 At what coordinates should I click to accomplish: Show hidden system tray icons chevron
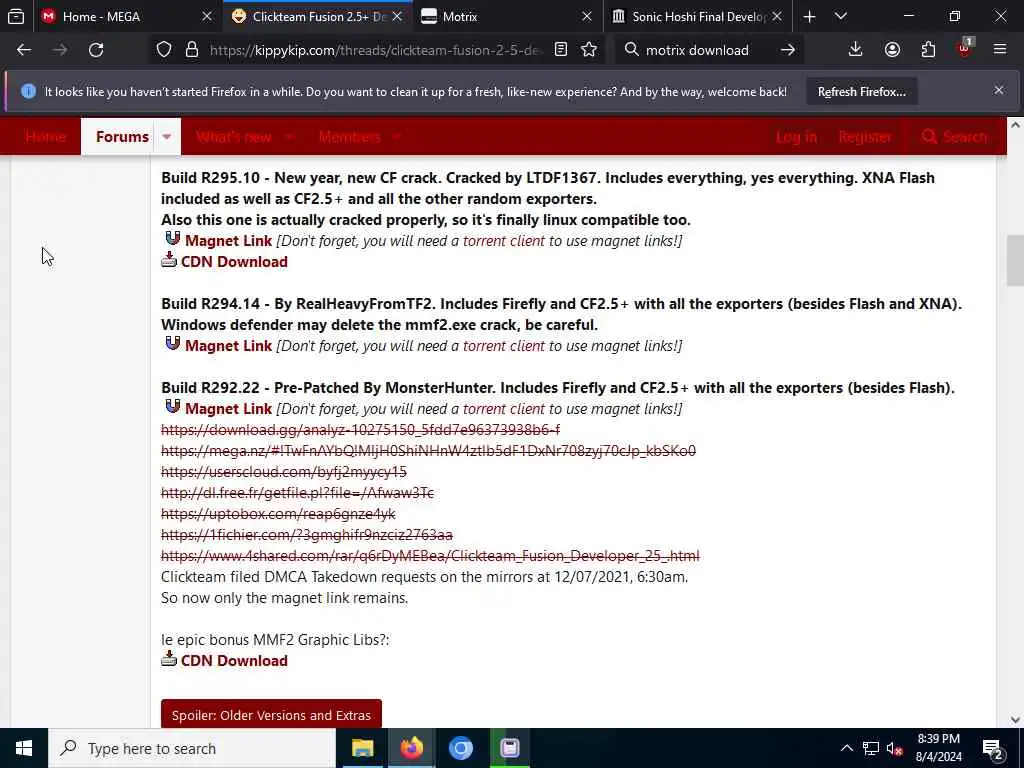[x=846, y=748]
